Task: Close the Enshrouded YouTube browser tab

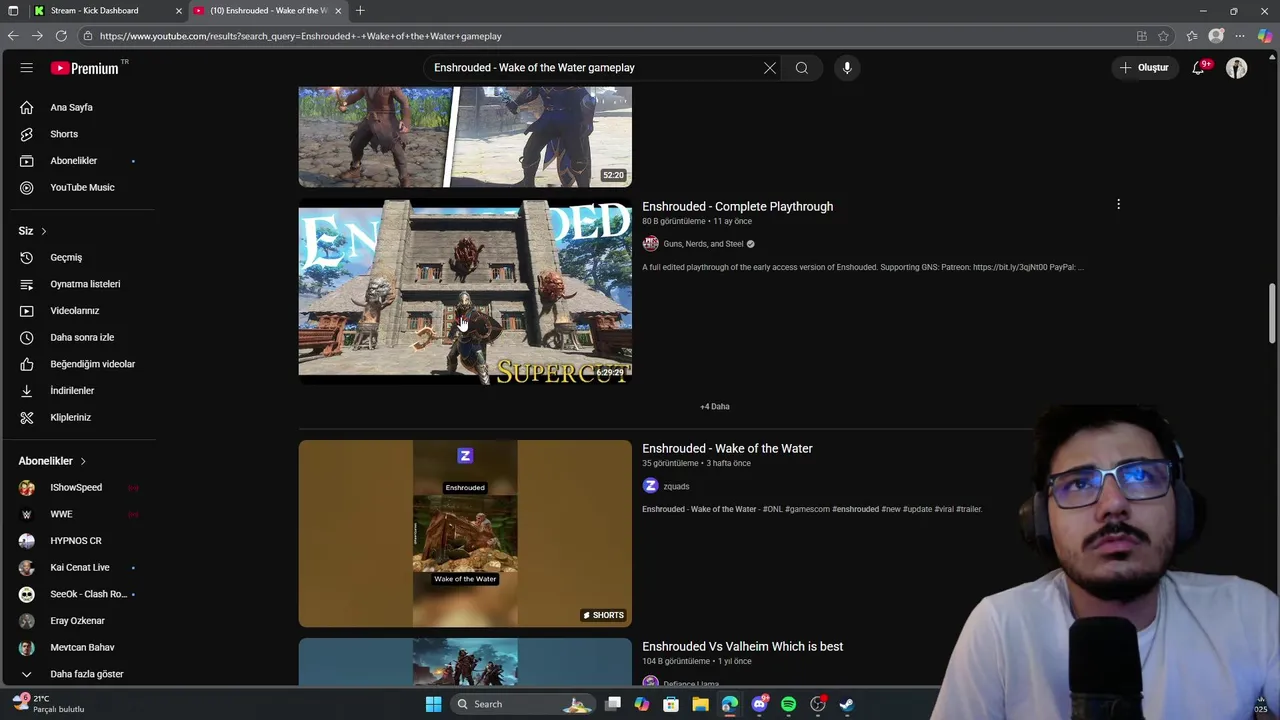Action: [338, 10]
